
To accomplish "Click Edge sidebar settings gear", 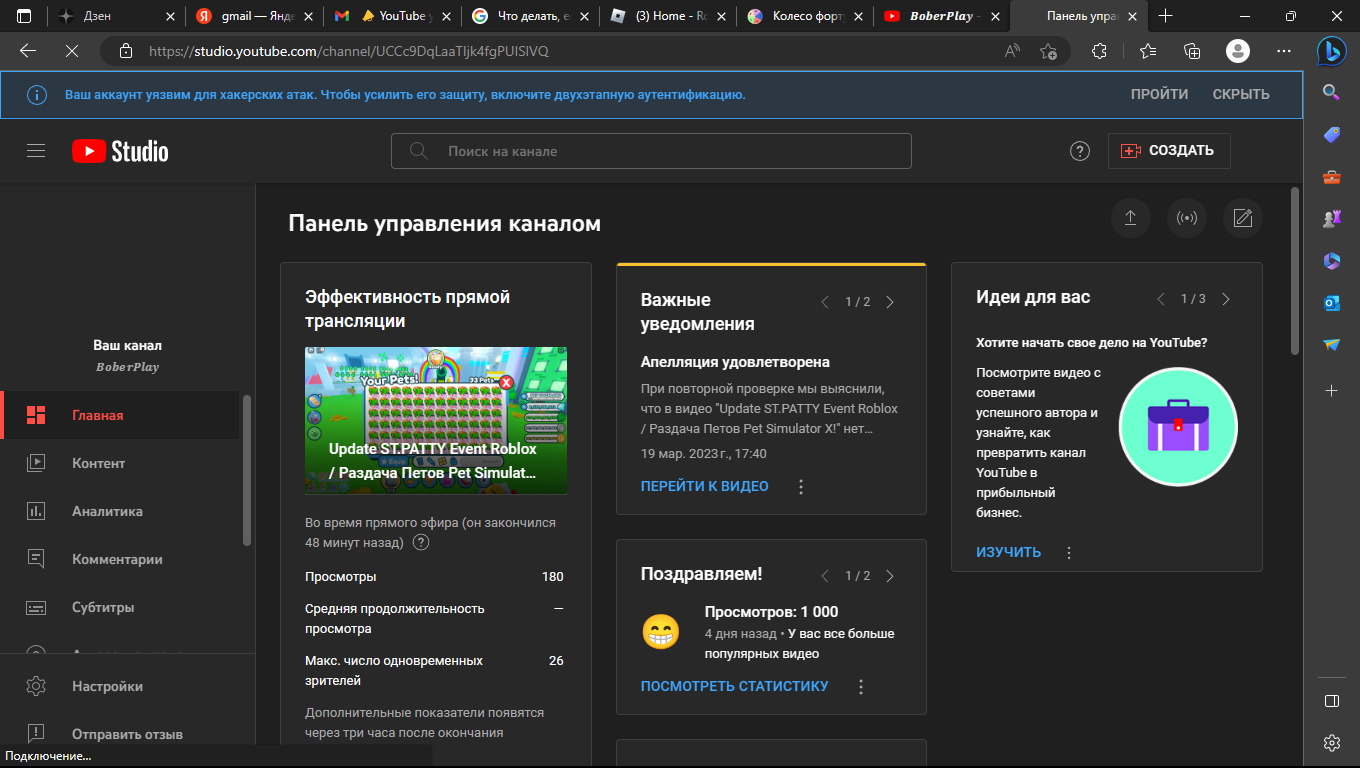I will pyautogui.click(x=1331, y=743).
